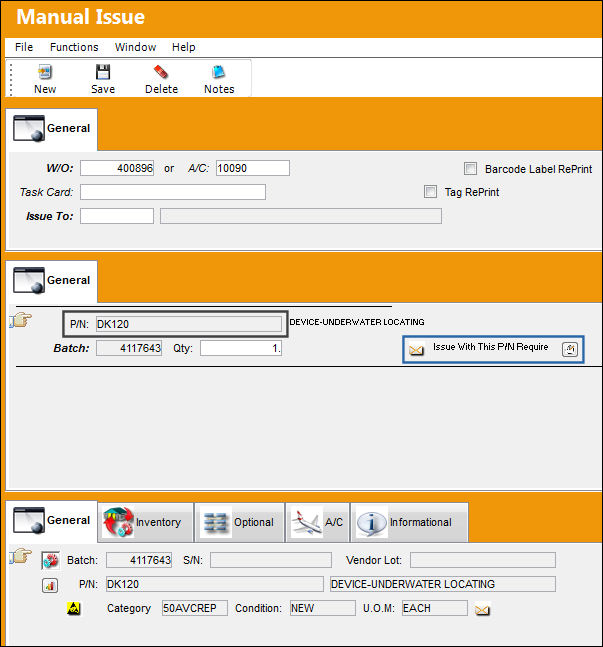Open the File menu
Viewport: 603px width, 647px height.
click(24, 47)
